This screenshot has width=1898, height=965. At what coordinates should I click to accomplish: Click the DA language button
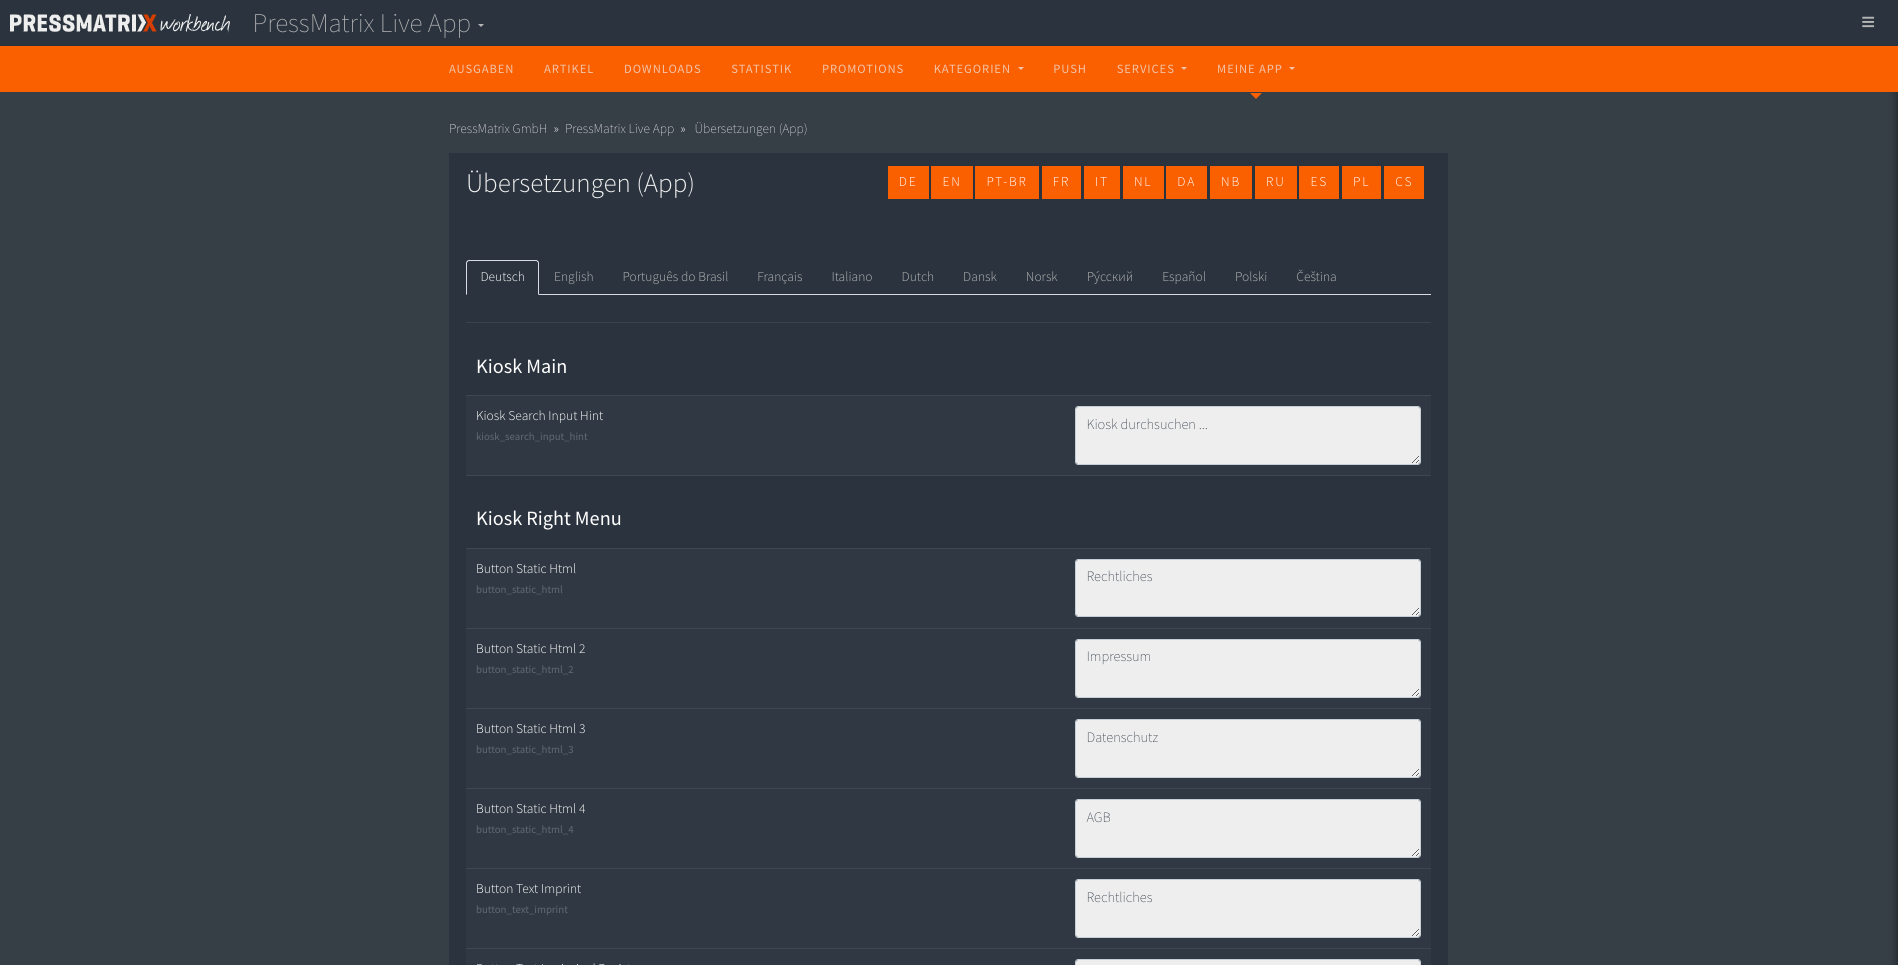(1186, 182)
